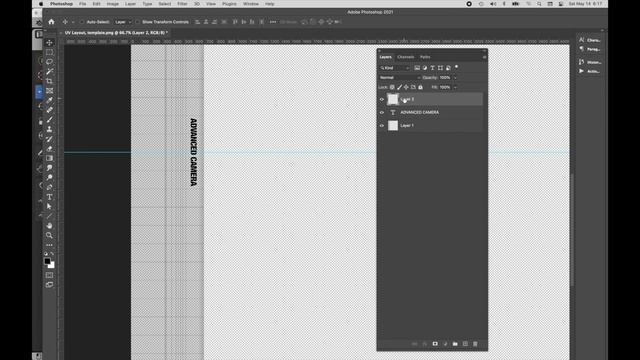Select the Horizontal Type tool
The width and height of the screenshot is (640, 360).
(x=49, y=197)
